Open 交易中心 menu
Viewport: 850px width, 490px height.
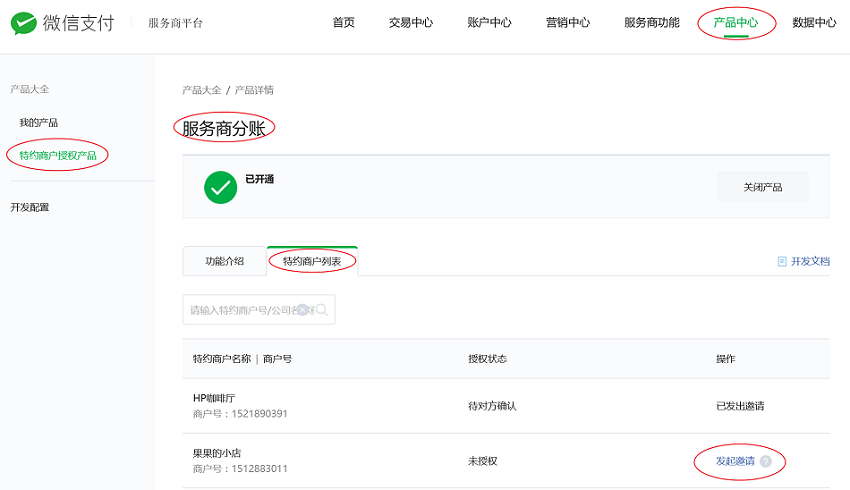click(x=411, y=22)
